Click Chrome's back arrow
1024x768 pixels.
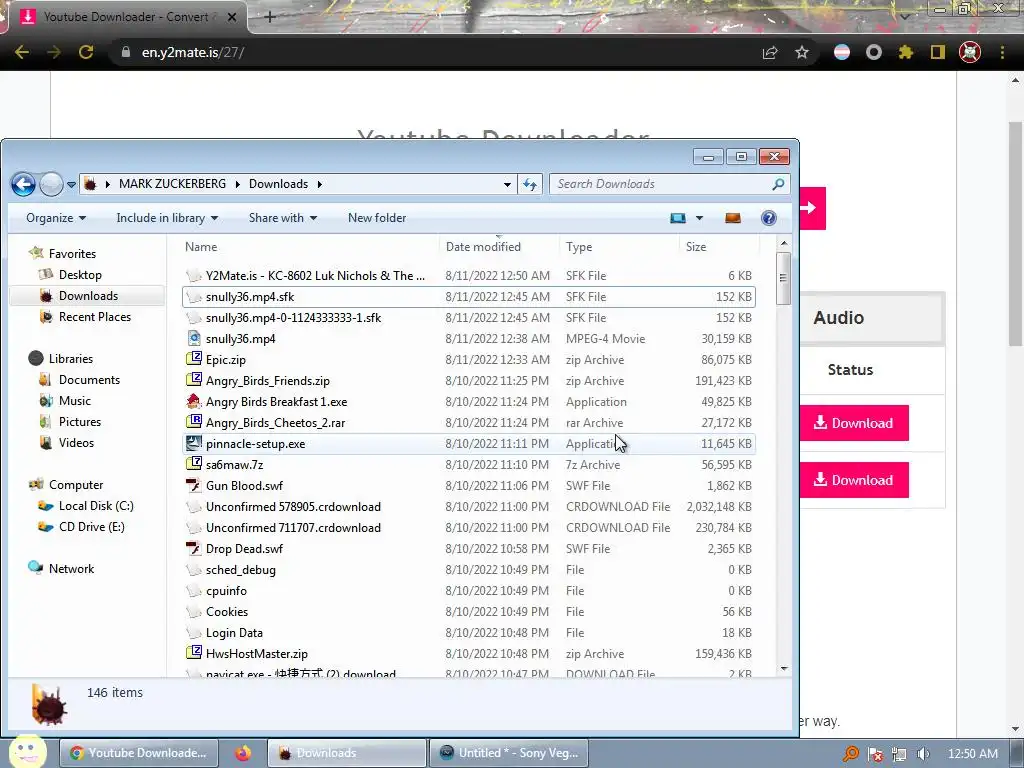[x=22, y=52]
